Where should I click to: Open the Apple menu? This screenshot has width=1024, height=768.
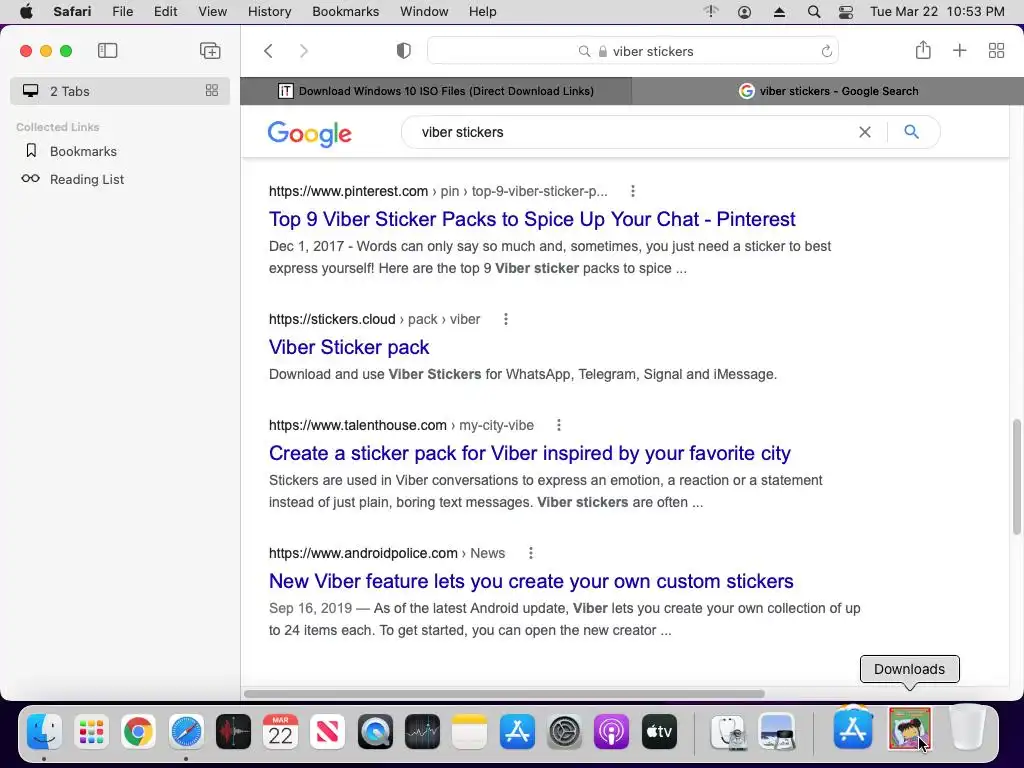click(26, 12)
